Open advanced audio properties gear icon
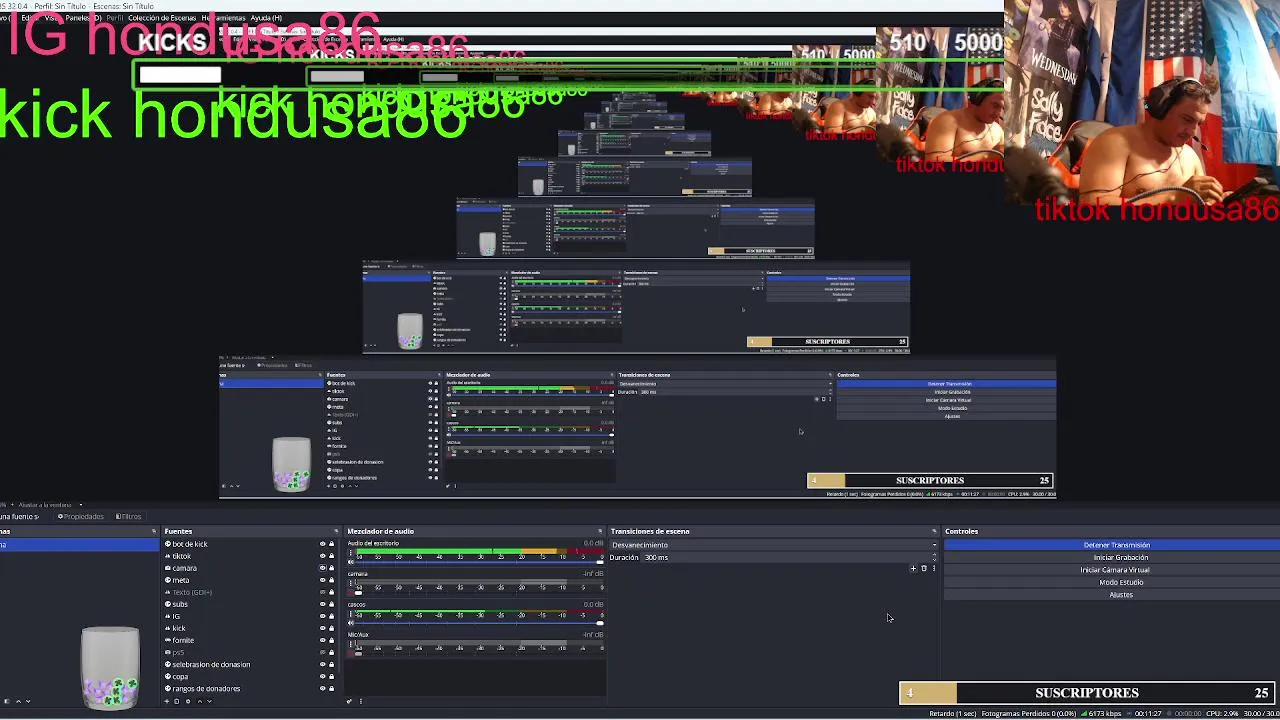This screenshot has height=720, width=1280. click(x=349, y=701)
